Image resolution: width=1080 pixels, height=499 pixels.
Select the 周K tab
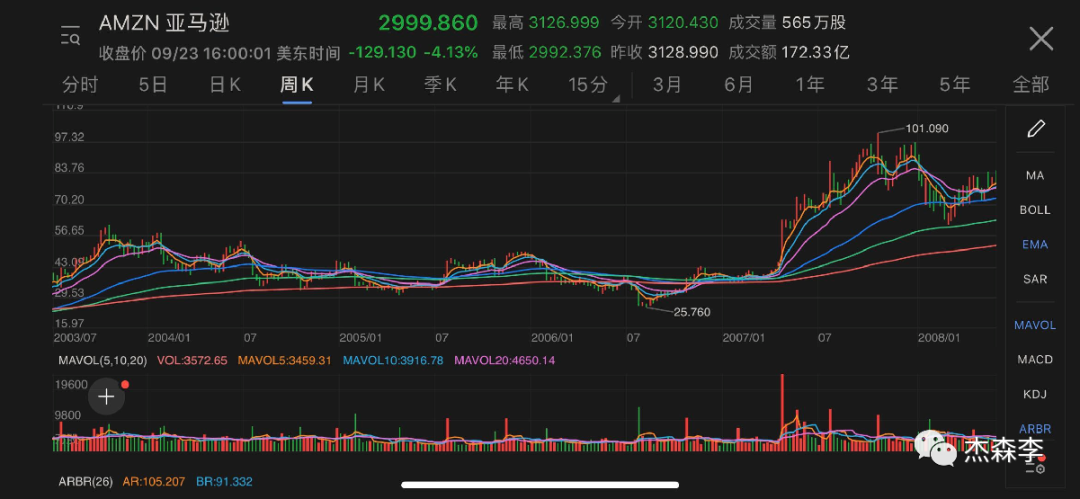click(x=297, y=85)
